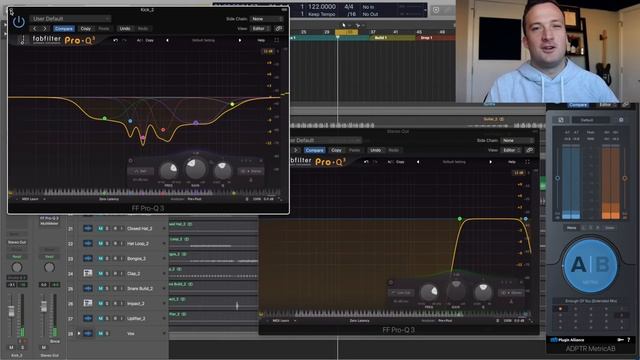
Task: Select the blue EQ band node in Kick_2 plugin
Action: pos(130,121)
